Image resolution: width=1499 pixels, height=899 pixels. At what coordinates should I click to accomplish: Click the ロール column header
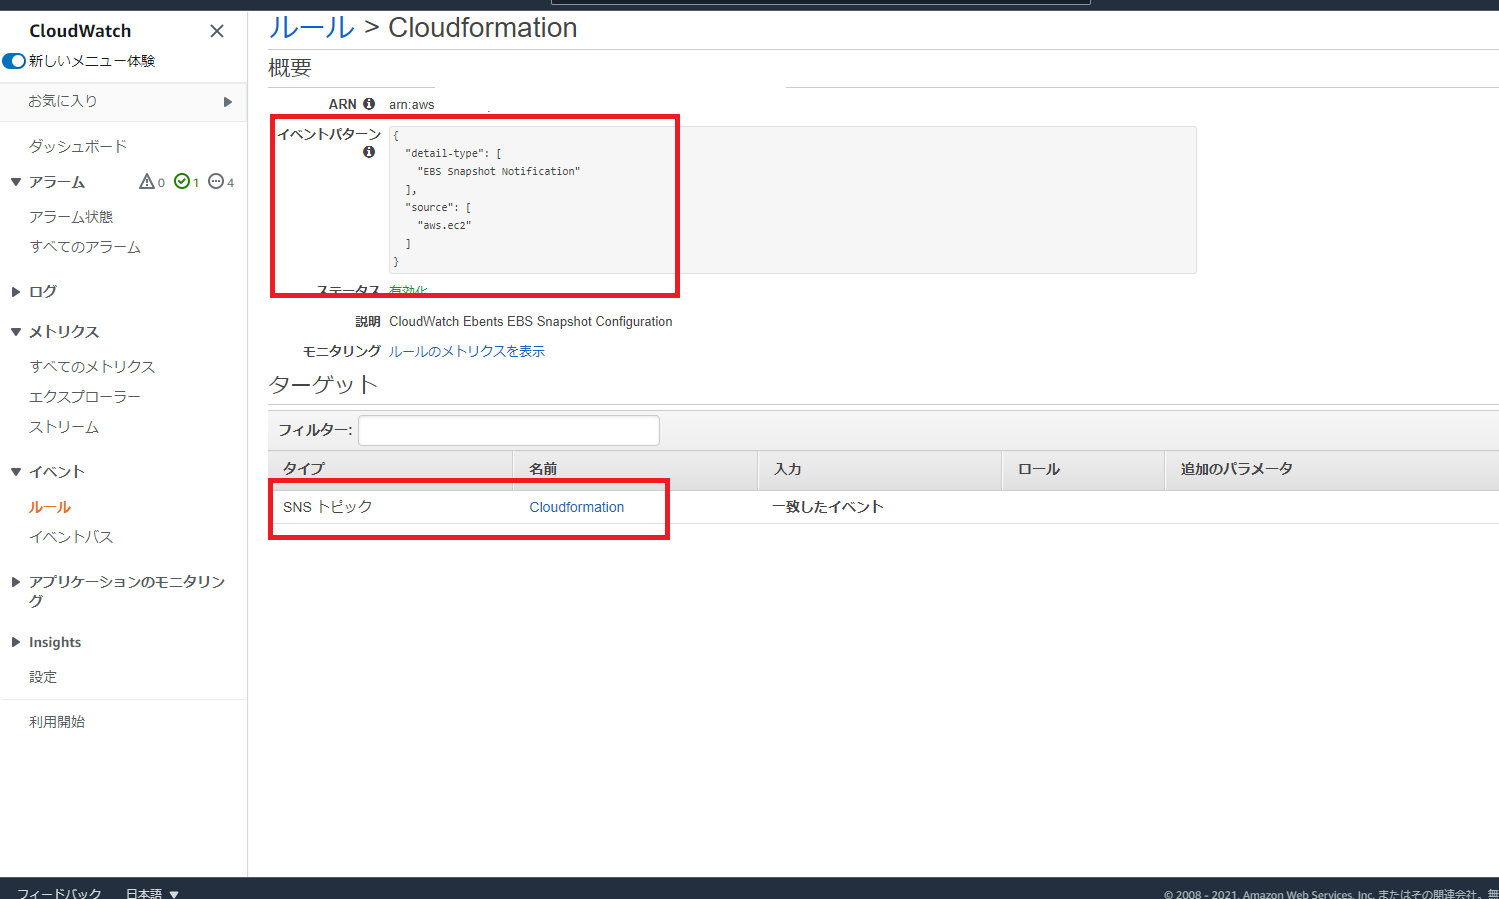point(1084,469)
